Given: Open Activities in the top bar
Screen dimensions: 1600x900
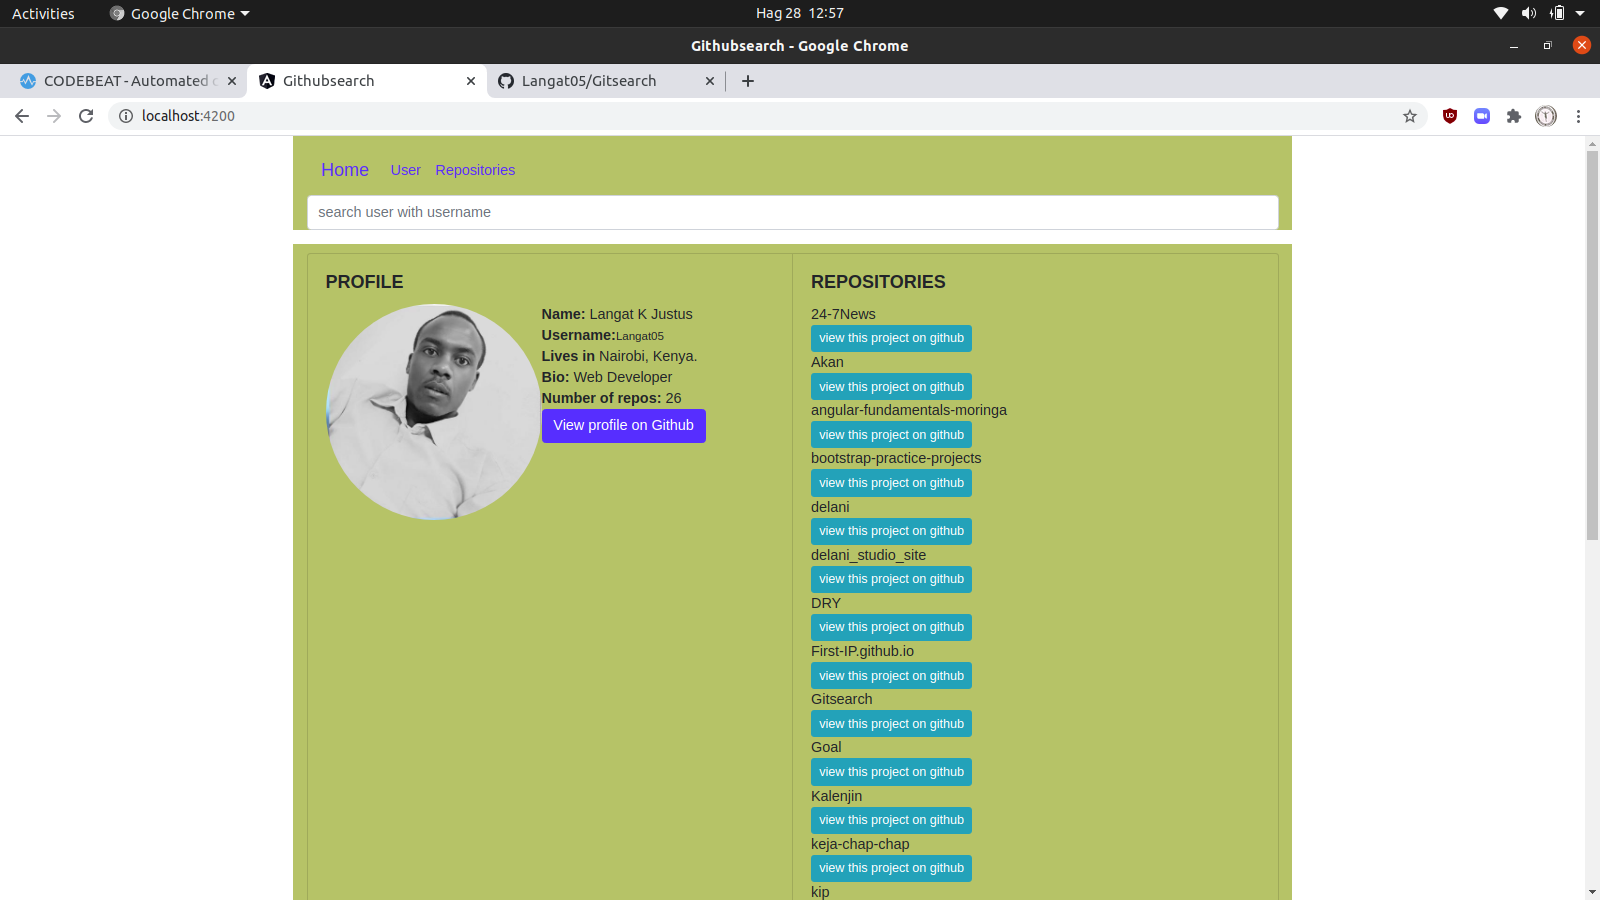Looking at the screenshot, I should (x=42, y=13).
